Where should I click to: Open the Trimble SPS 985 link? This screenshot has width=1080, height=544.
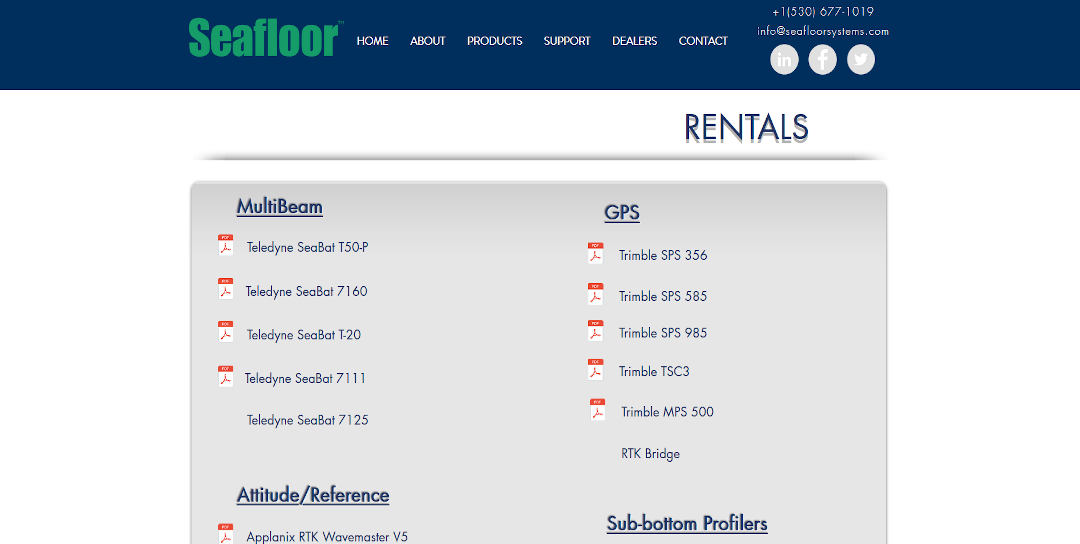663,333
